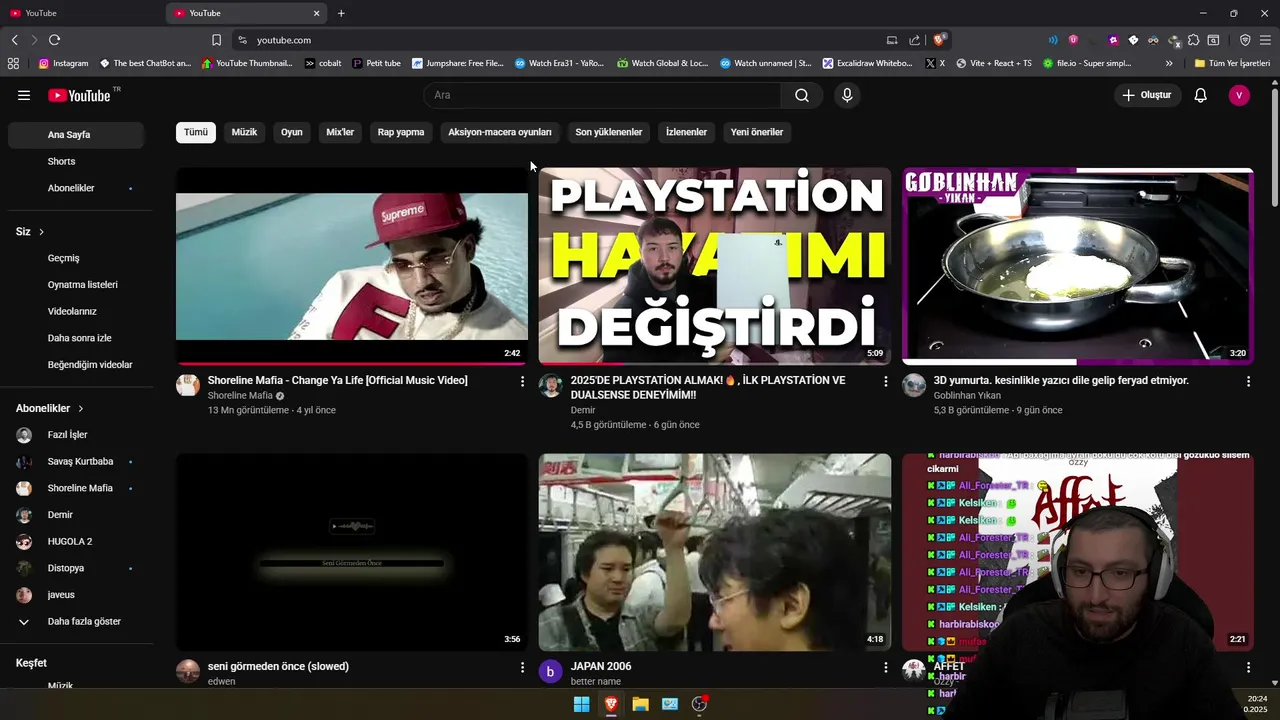
Task: Open options menu for seni görmeden önce
Action: click(522, 667)
